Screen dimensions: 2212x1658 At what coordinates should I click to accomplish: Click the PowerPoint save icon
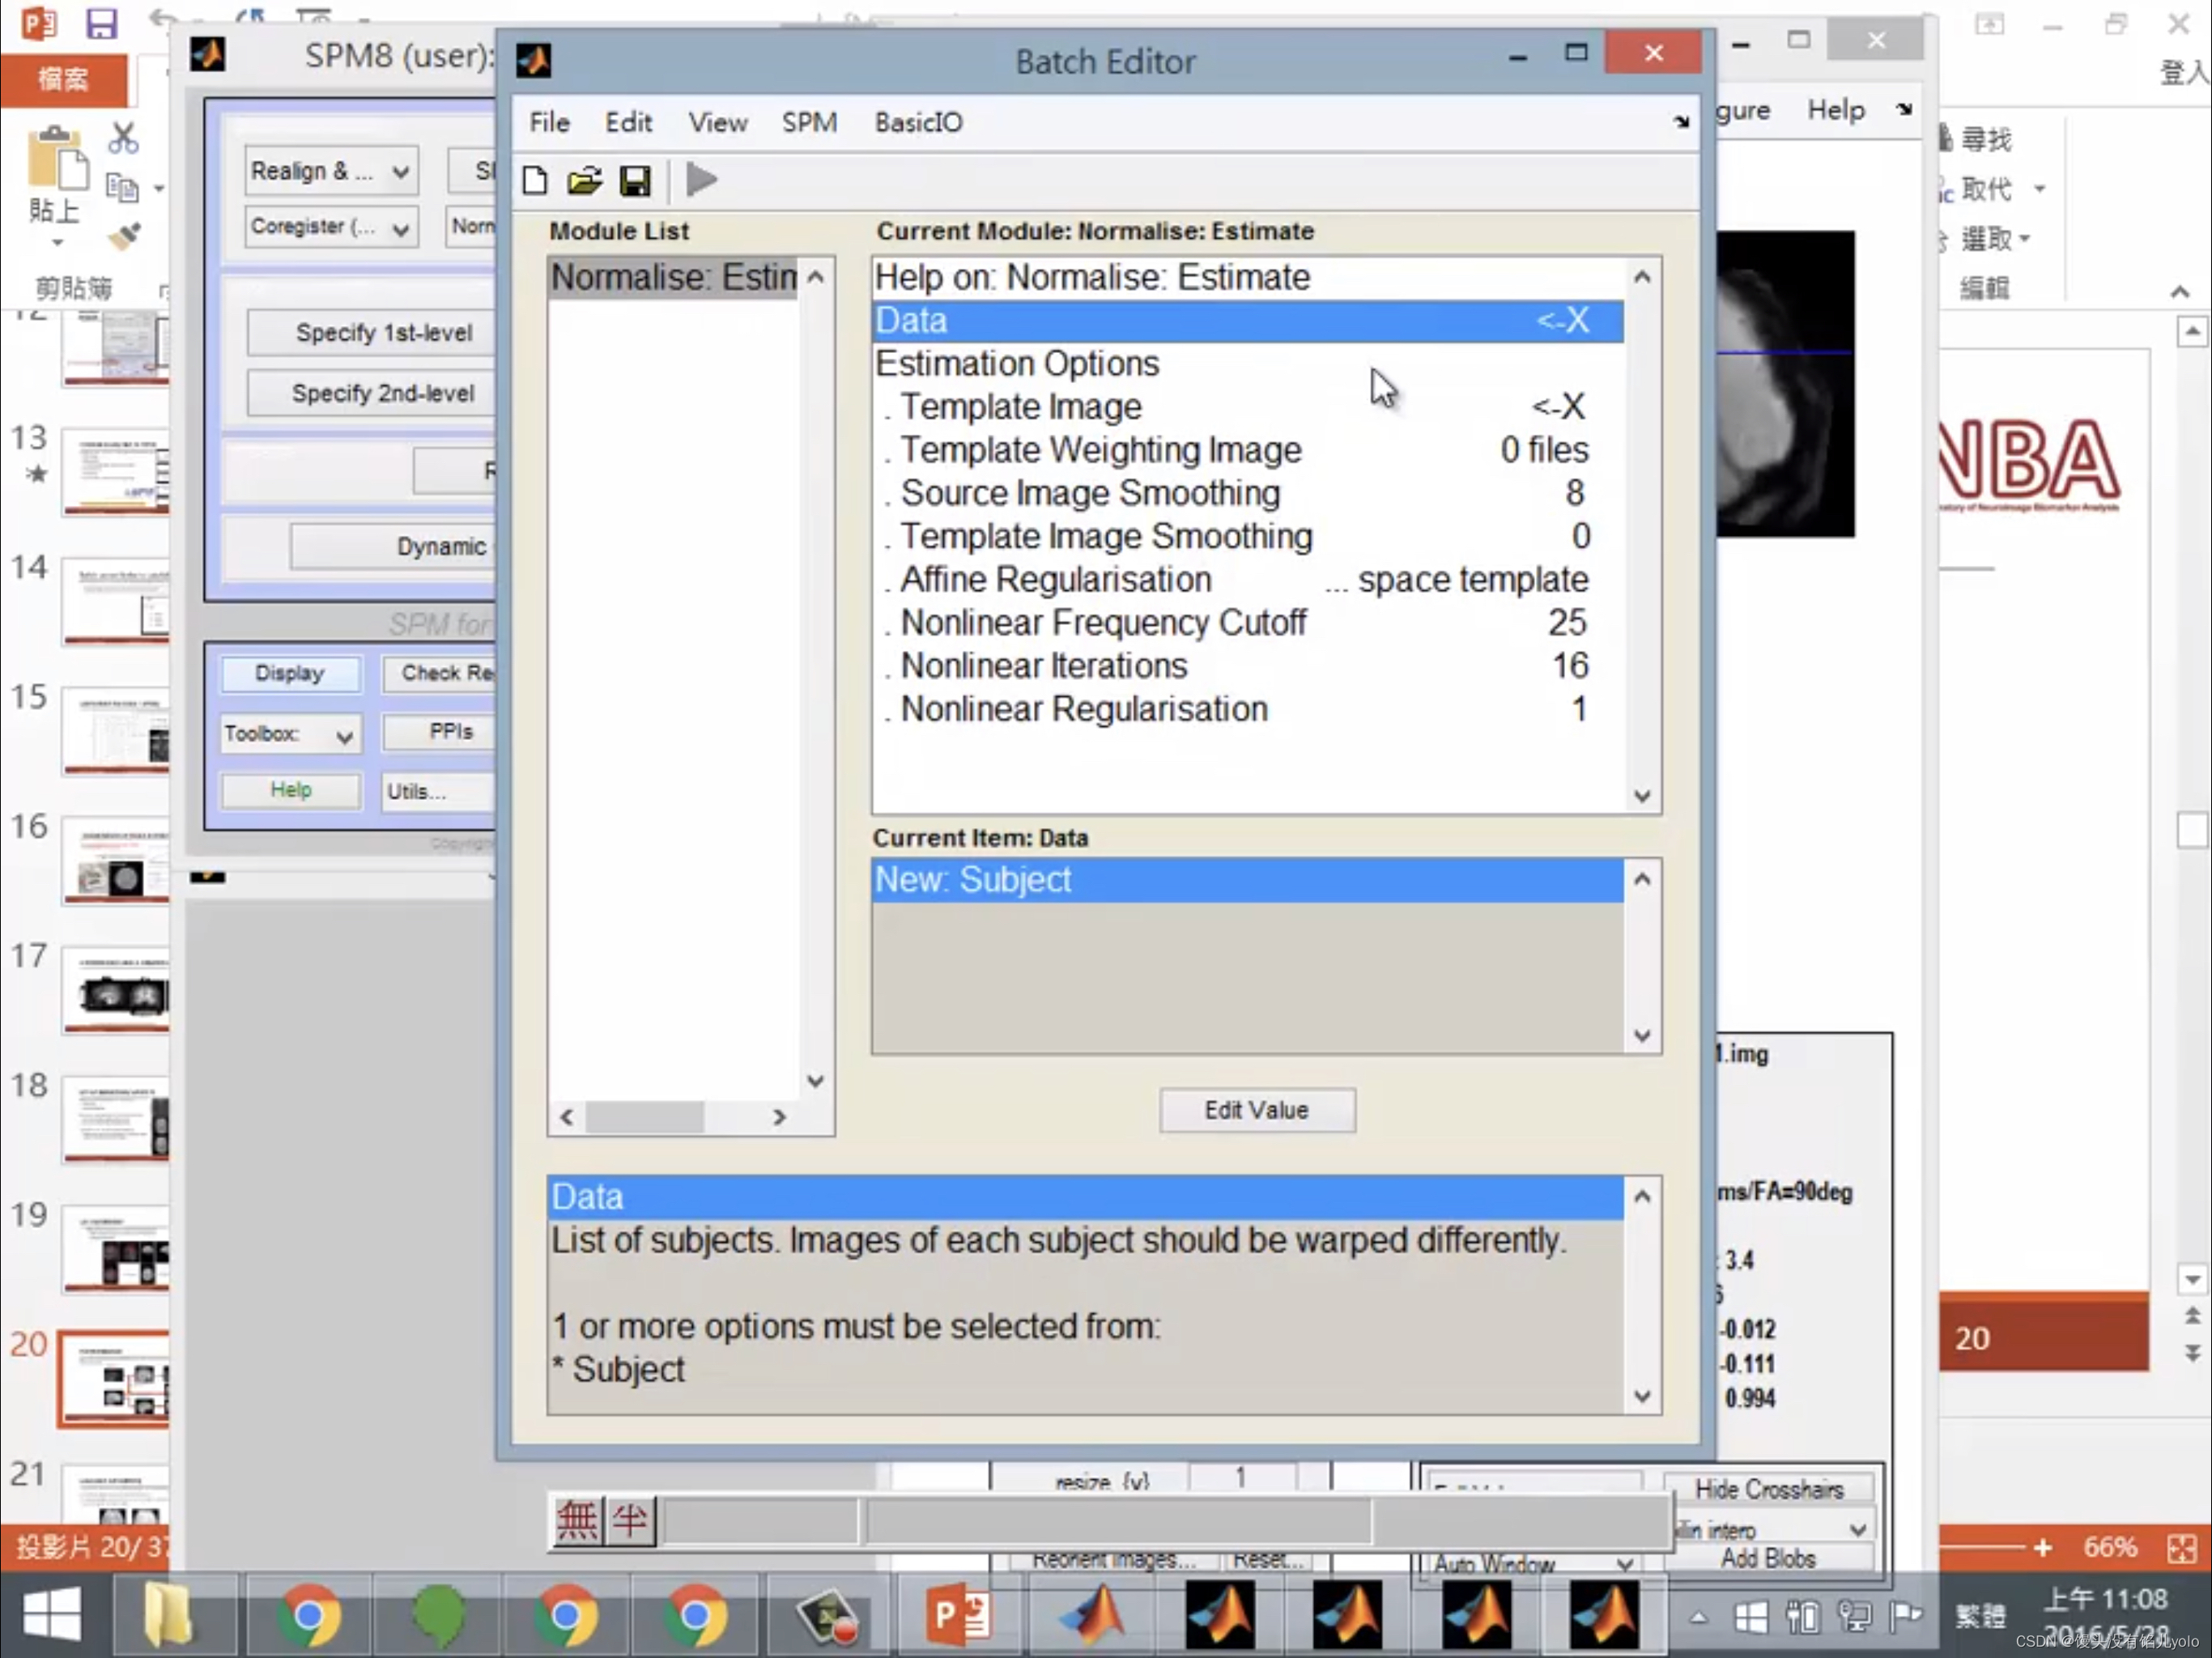tap(101, 22)
